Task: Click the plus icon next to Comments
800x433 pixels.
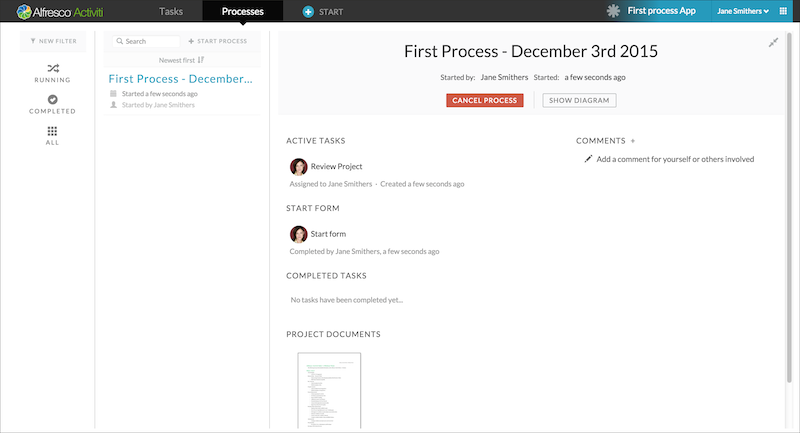Action: pos(633,141)
